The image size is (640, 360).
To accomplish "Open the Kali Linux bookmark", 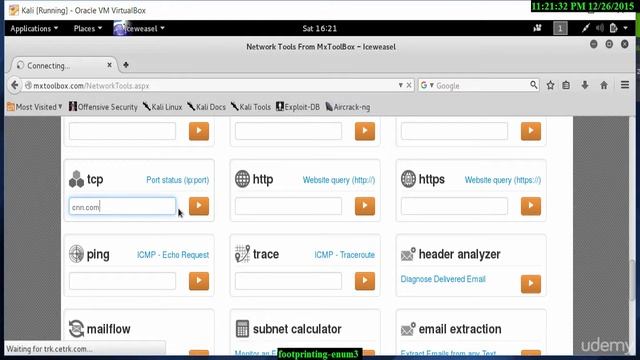I will (162, 107).
